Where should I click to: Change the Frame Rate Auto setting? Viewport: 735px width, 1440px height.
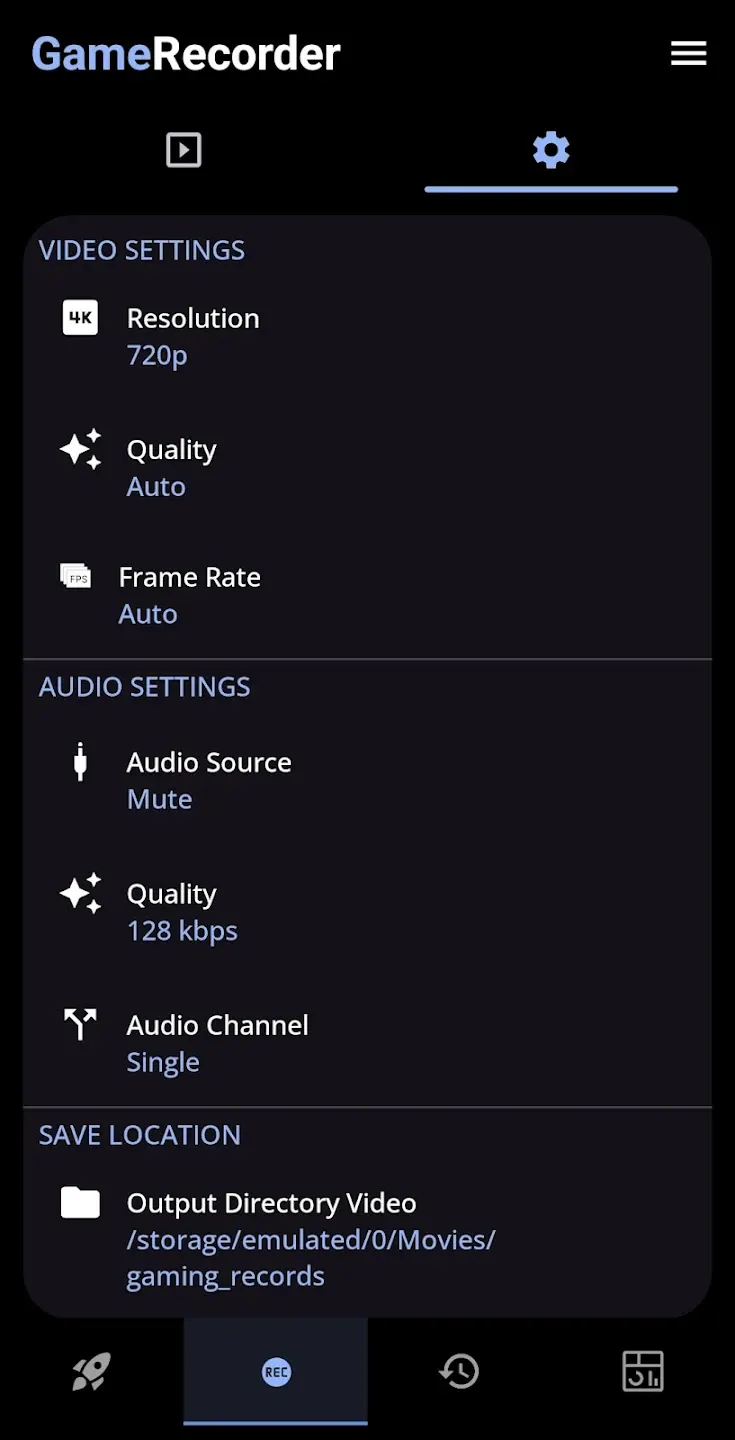189,595
